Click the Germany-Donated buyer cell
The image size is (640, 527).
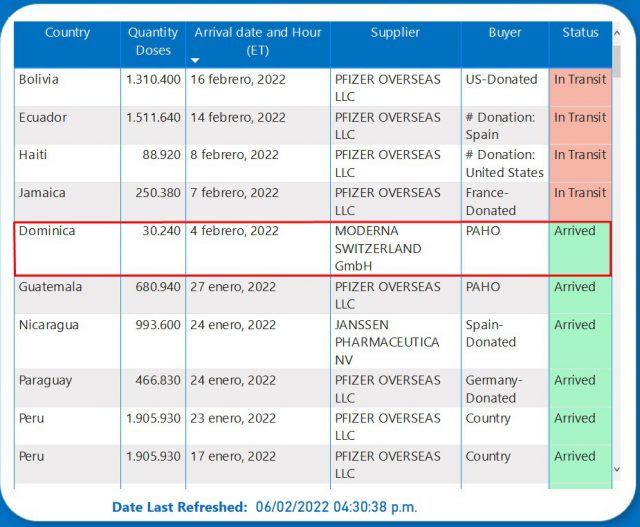(494, 389)
